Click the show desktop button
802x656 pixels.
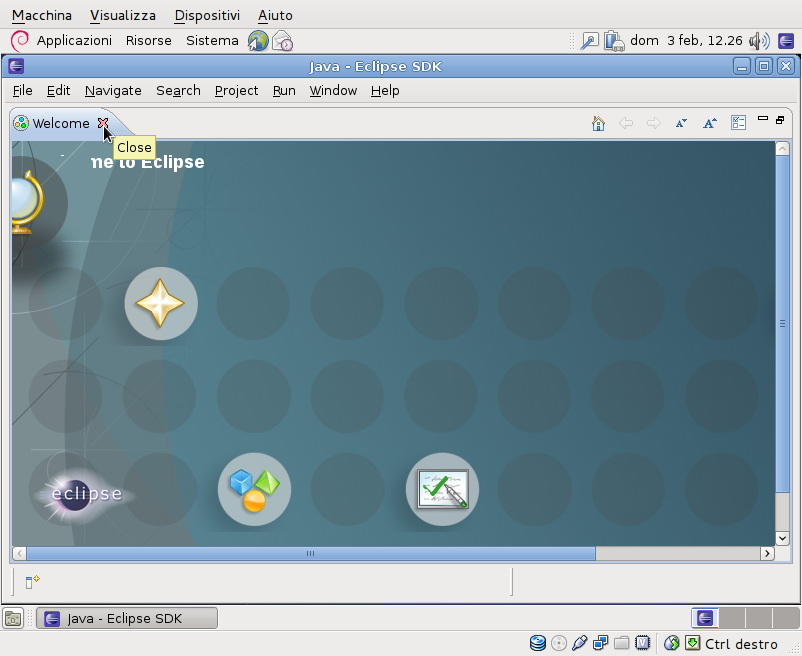click(x=13, y=619)
